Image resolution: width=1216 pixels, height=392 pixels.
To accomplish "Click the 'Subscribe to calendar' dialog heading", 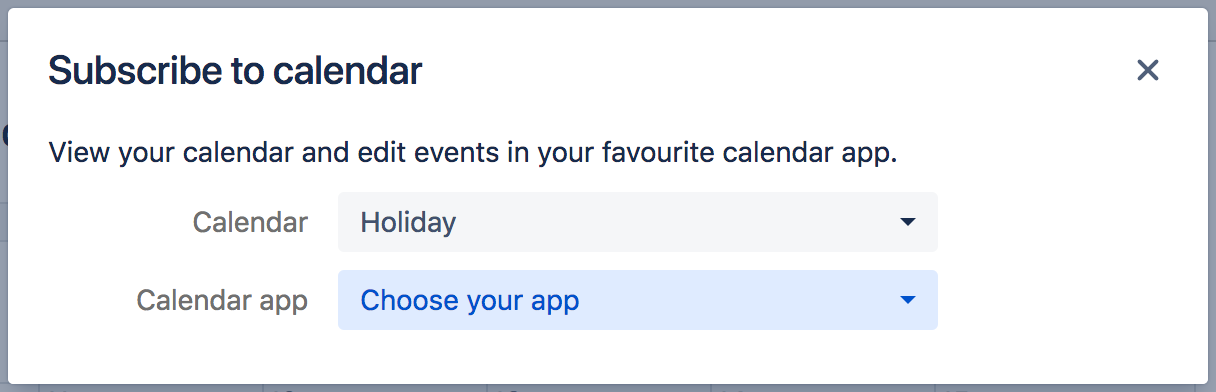I will pos(235,71).
